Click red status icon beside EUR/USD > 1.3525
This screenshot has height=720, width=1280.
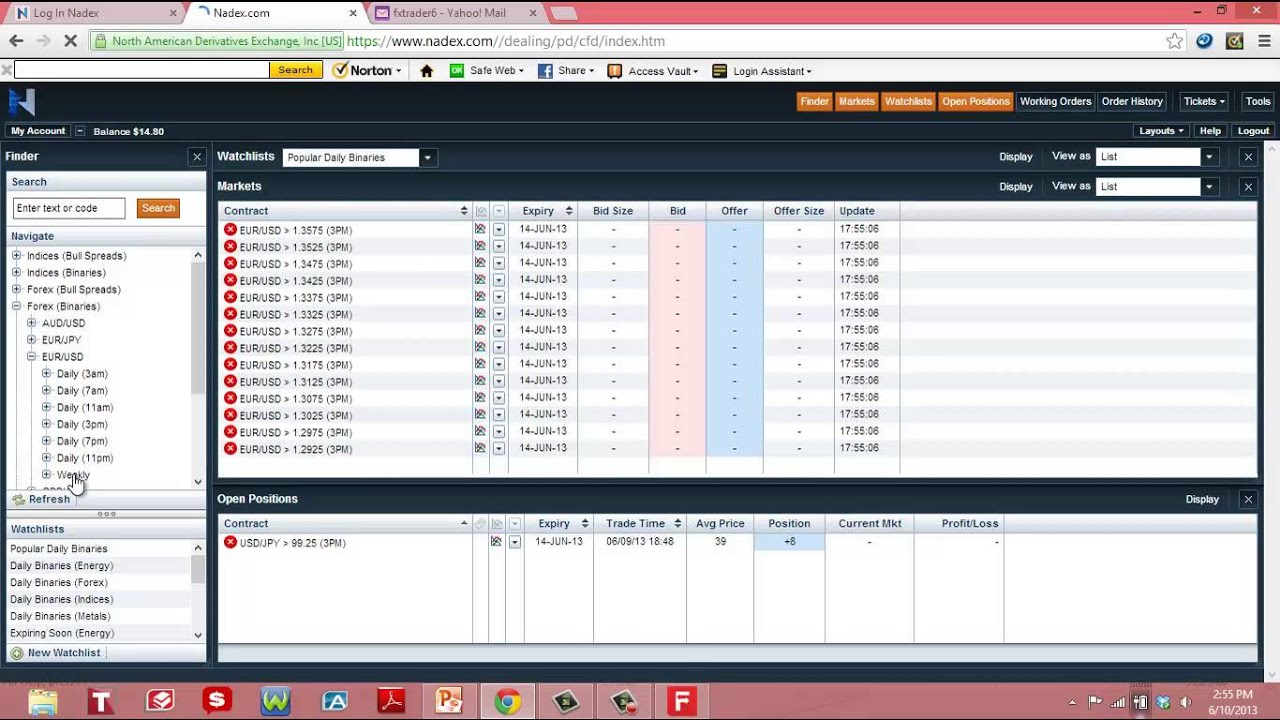pos(230,246)
